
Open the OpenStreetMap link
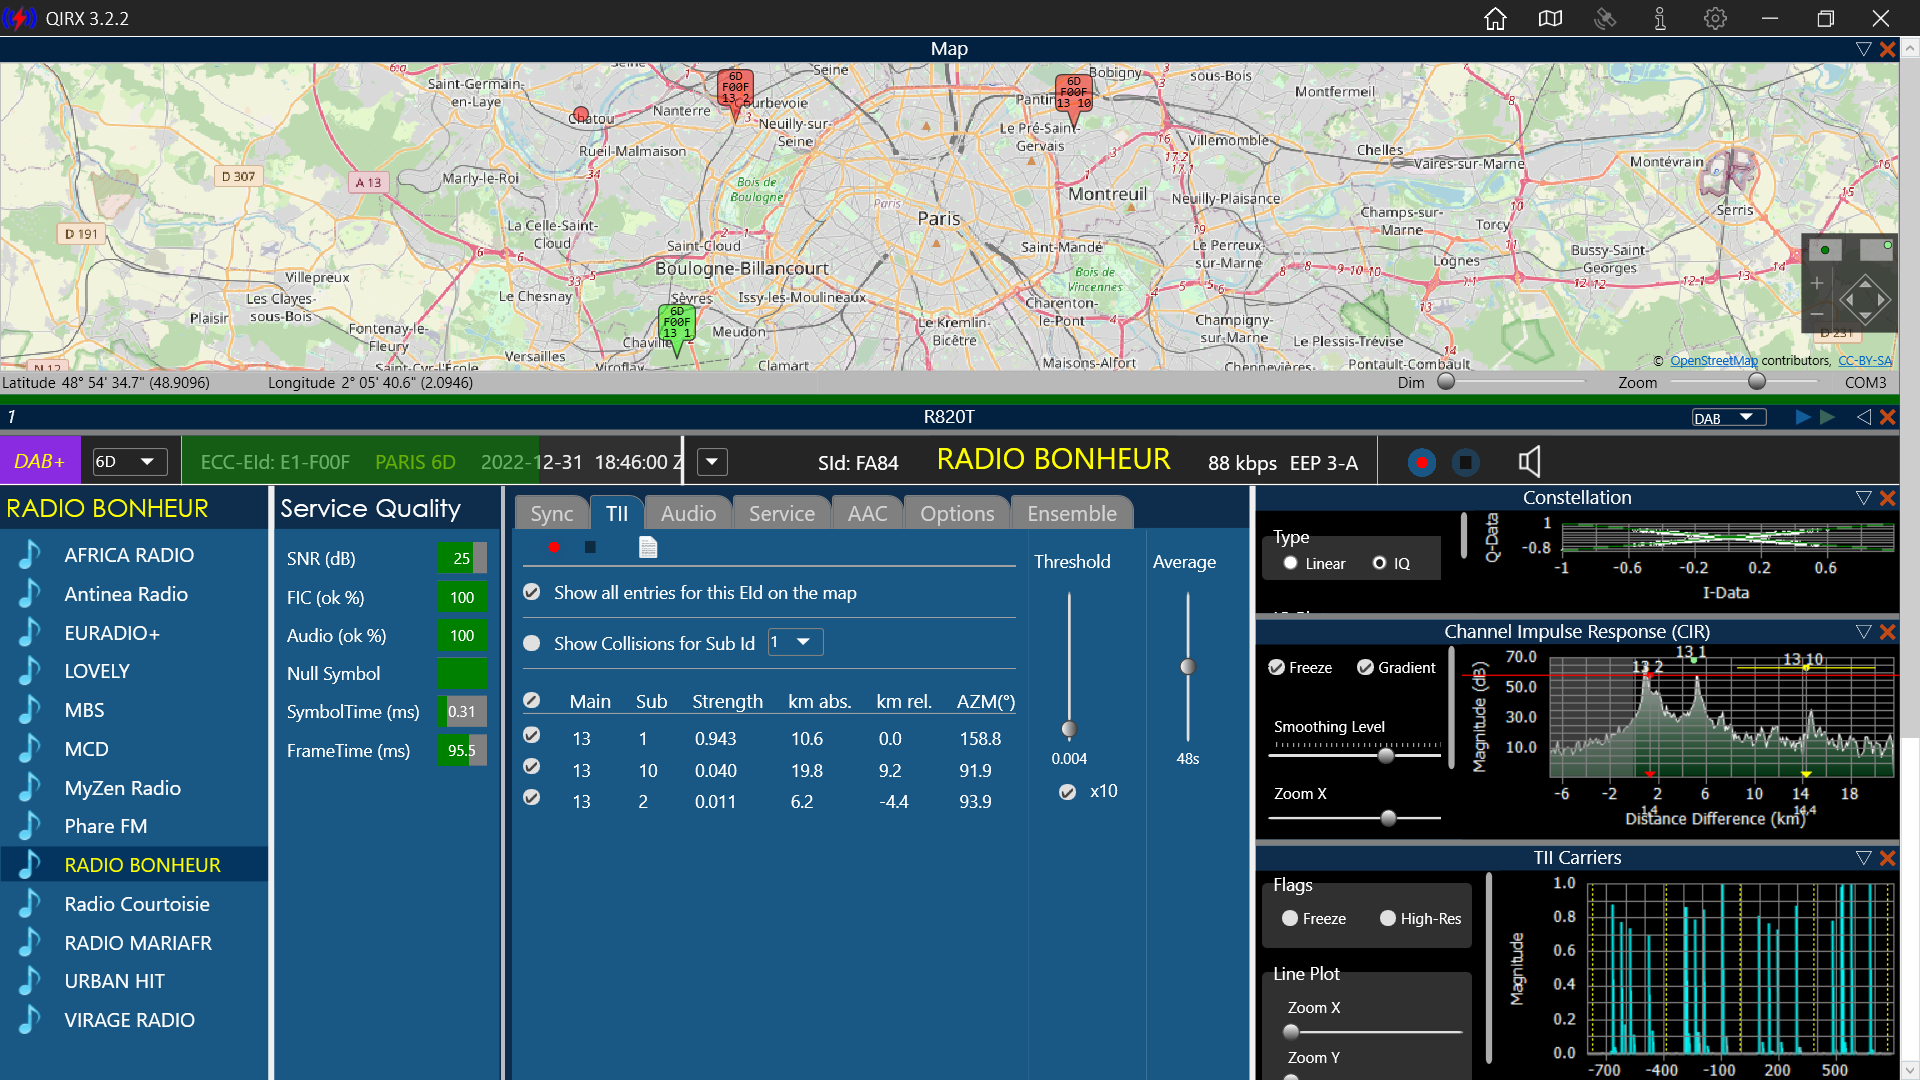click(x=1714, y=361)
